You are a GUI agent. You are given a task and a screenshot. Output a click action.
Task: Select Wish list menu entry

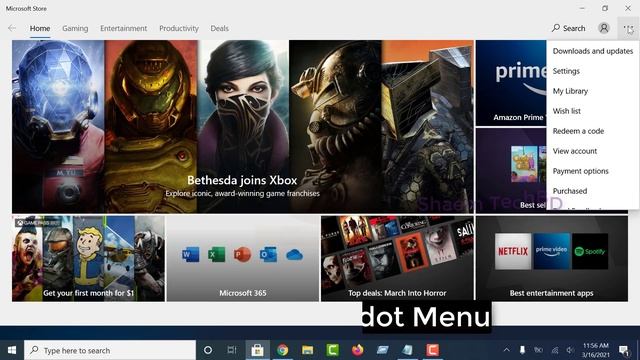click(593, 111)
